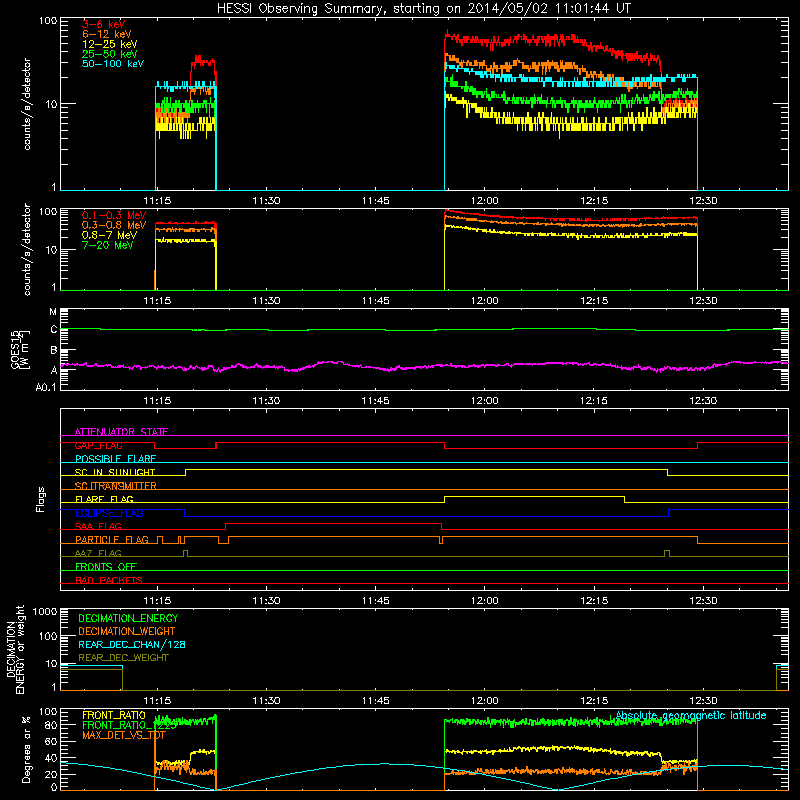This screenshot has width=800, height=800.
Task: Click 12:30 tick label under the decimation panel
Action: click(703, 701)
